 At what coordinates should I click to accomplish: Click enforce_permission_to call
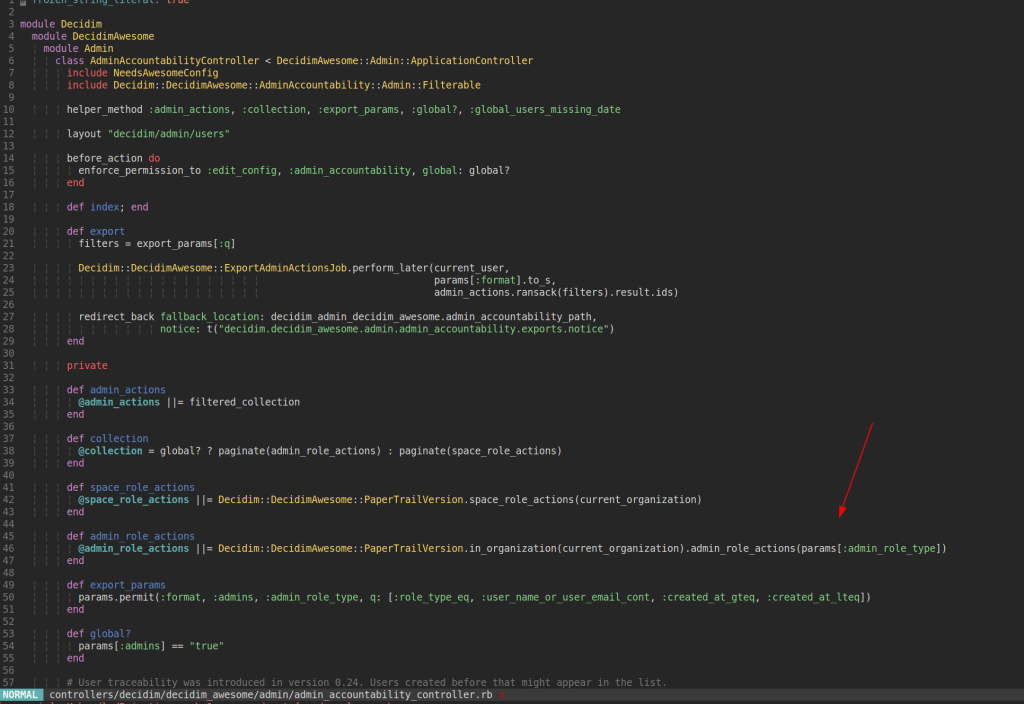[140, 170]
